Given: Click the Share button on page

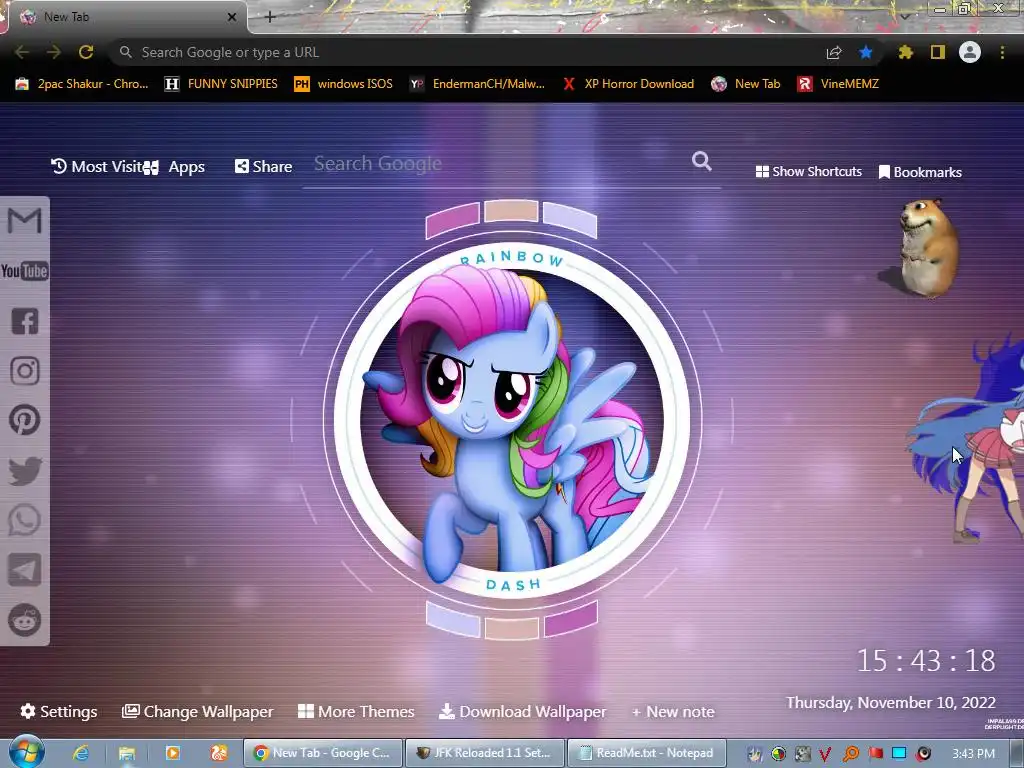Looking at the screenshot, I should (x=264, y=167).
